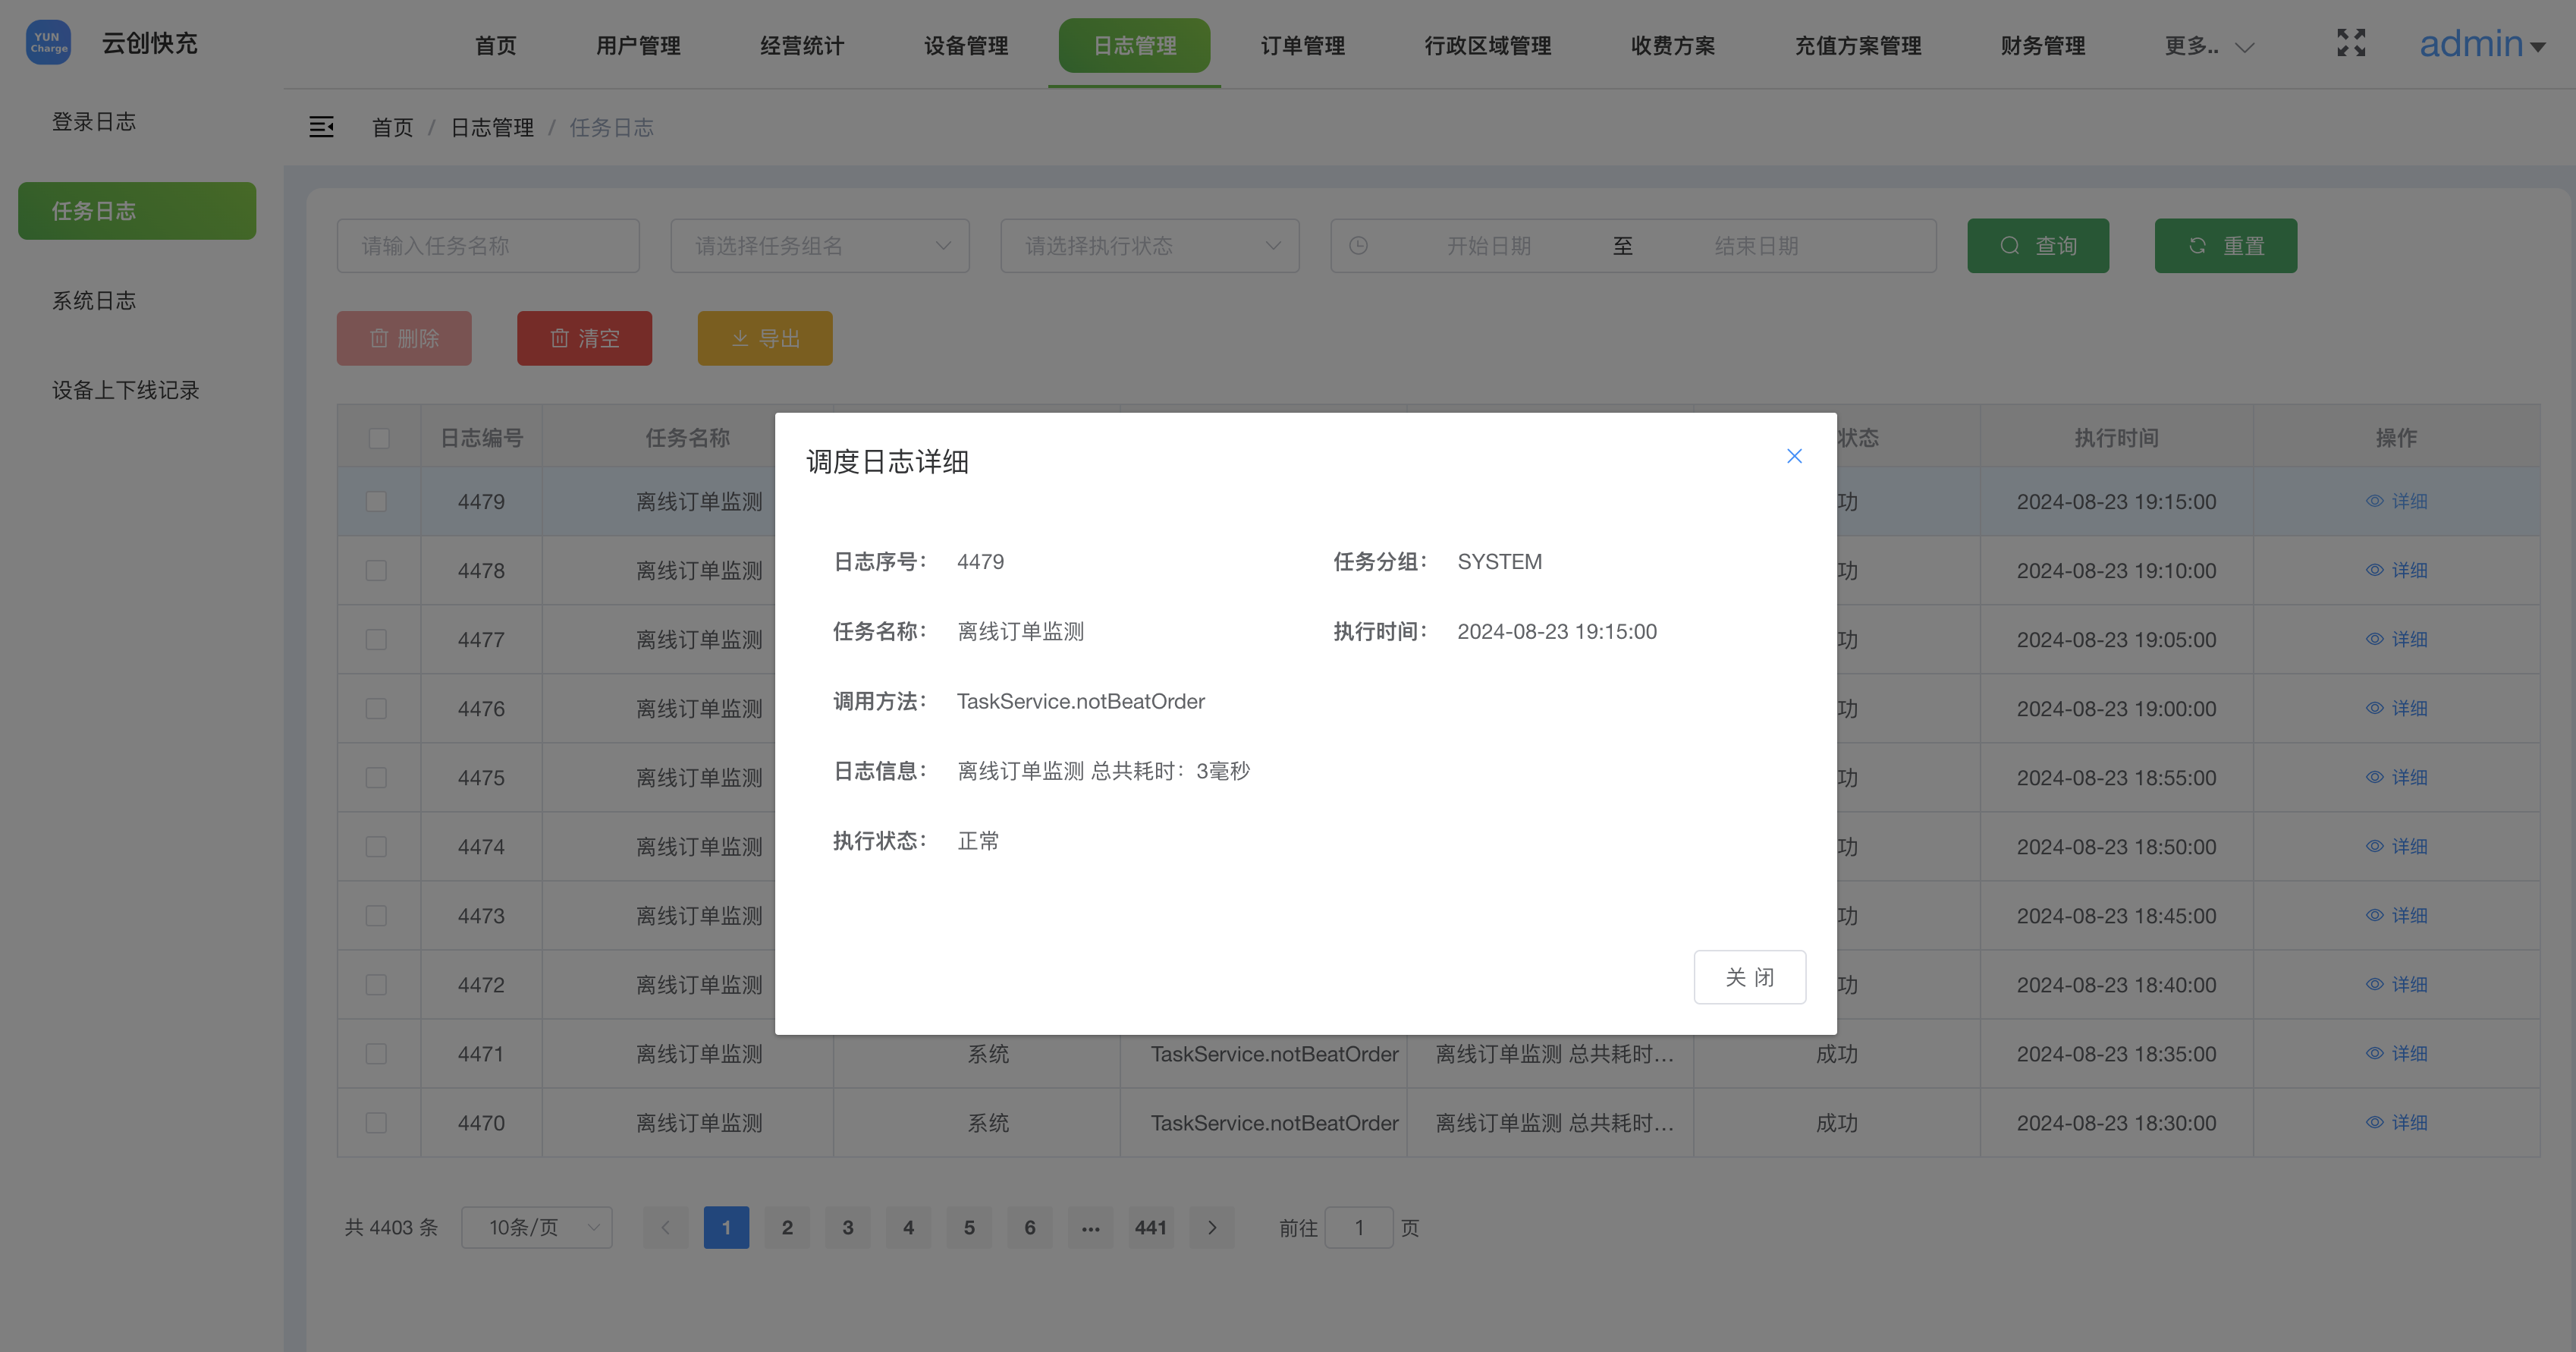
Task: Tick the checkbox for log 4474
Action: 376,846
